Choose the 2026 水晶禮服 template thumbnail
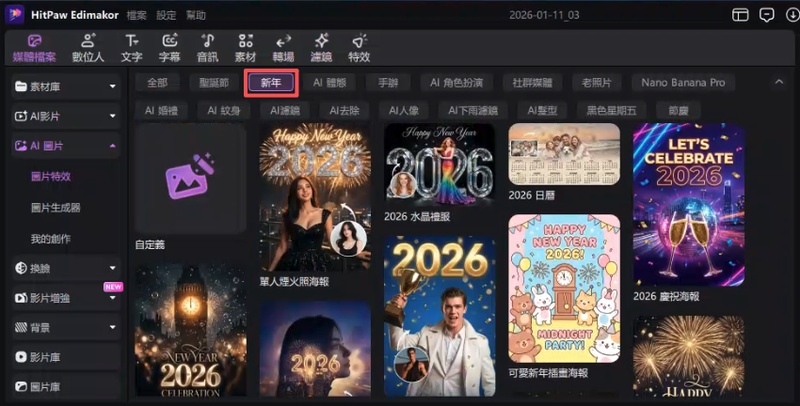Viewport: 800px width, 406px height. point(439,164)
